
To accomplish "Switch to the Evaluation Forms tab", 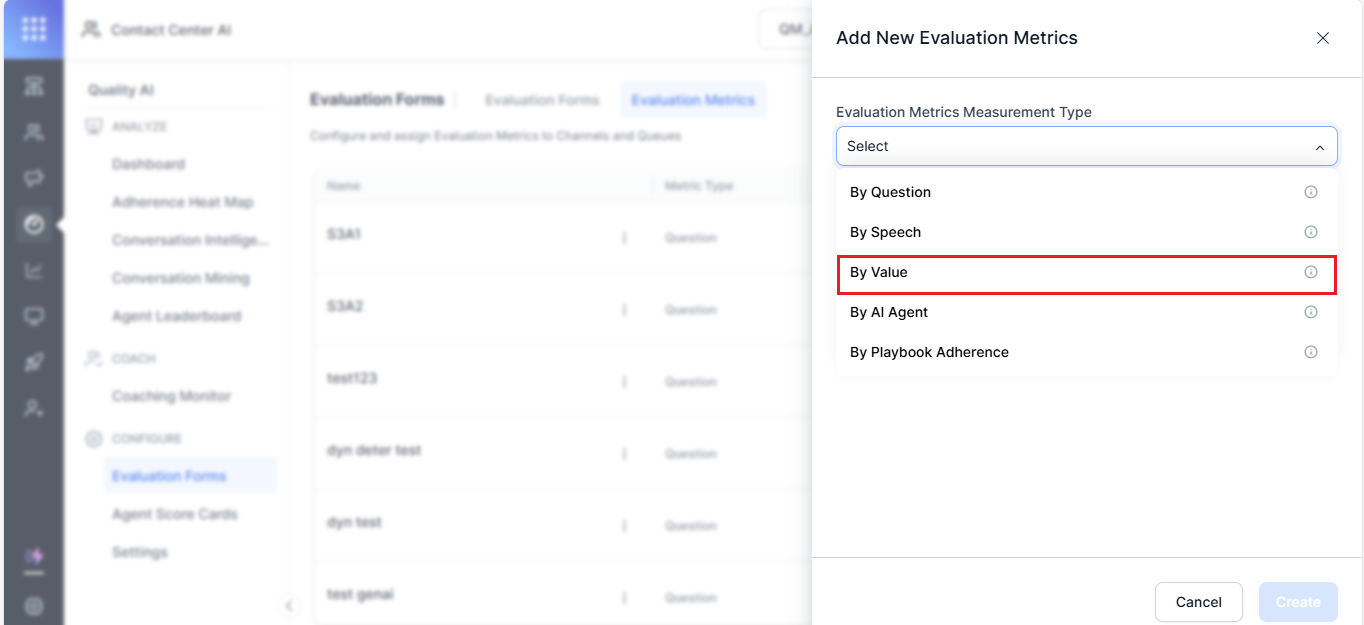I will pos(542,100).
